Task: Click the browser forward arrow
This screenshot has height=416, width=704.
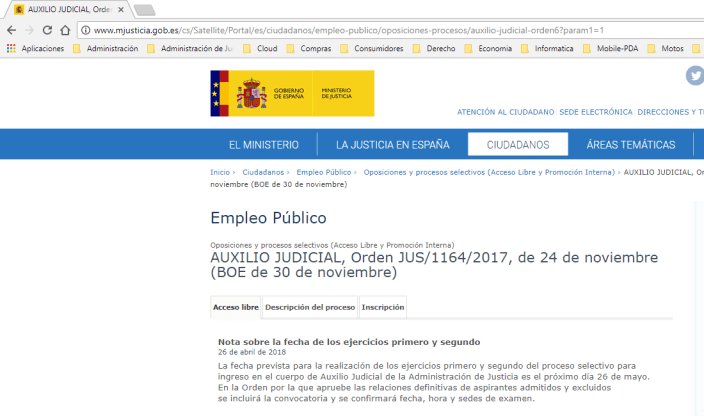Action: point(29,30)
